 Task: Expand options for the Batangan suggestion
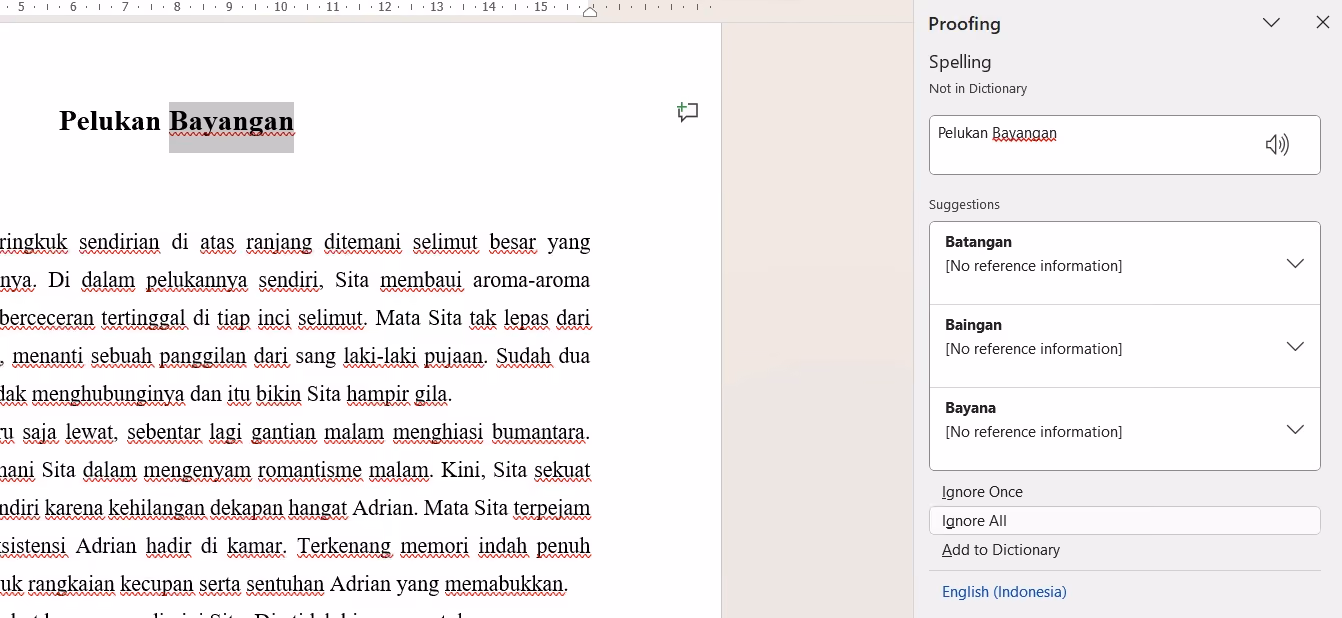pos(1295,264)
